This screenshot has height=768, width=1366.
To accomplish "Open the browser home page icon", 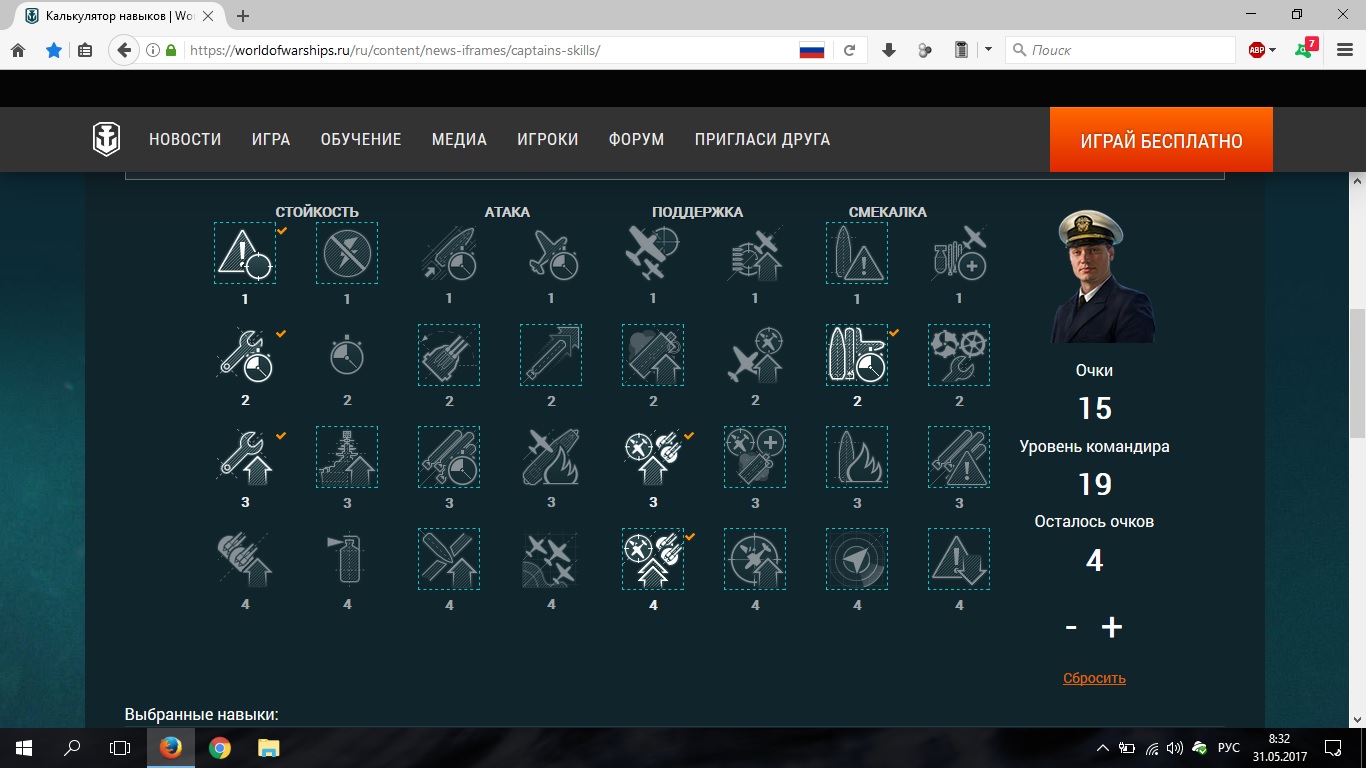I will (18, 50).
